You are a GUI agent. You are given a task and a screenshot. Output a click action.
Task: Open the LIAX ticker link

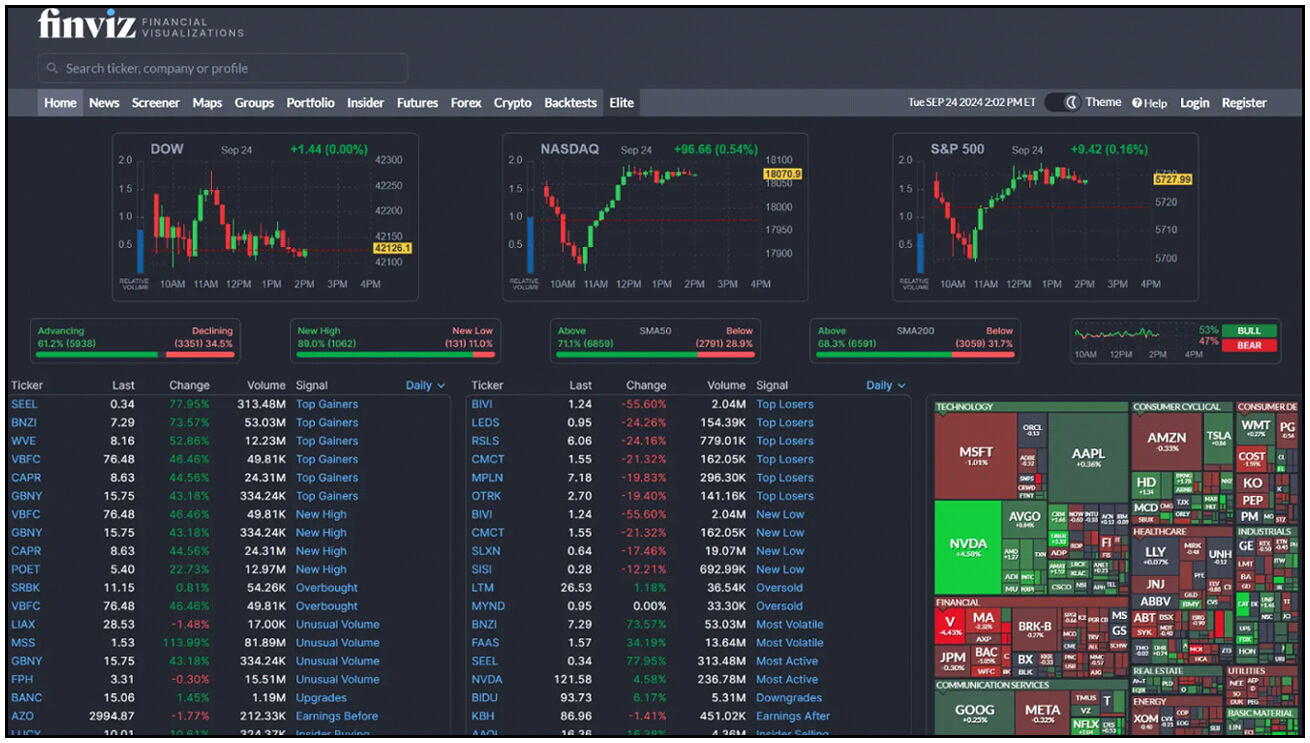click(x=23, y=624)
